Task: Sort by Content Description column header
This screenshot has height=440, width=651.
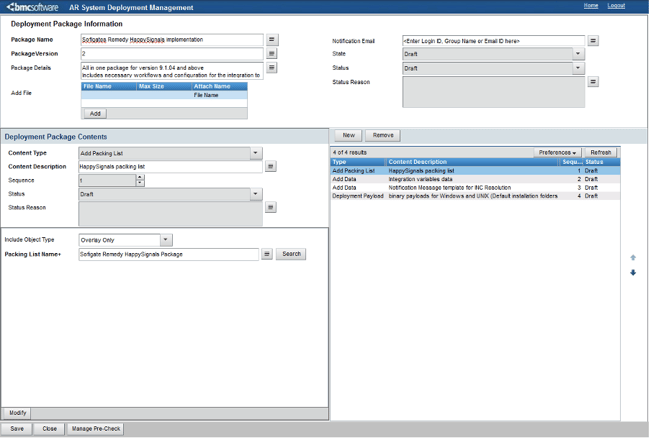Action: [472, 162]
